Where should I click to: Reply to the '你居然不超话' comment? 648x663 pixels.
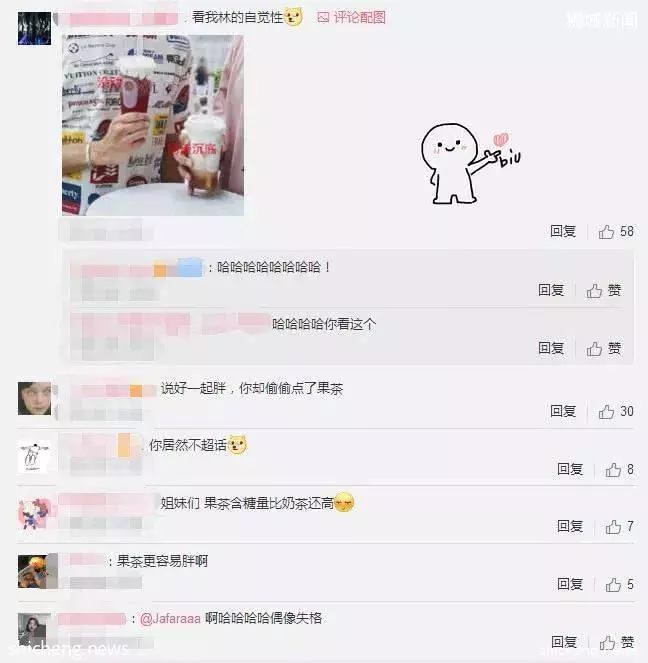point(570,469)
